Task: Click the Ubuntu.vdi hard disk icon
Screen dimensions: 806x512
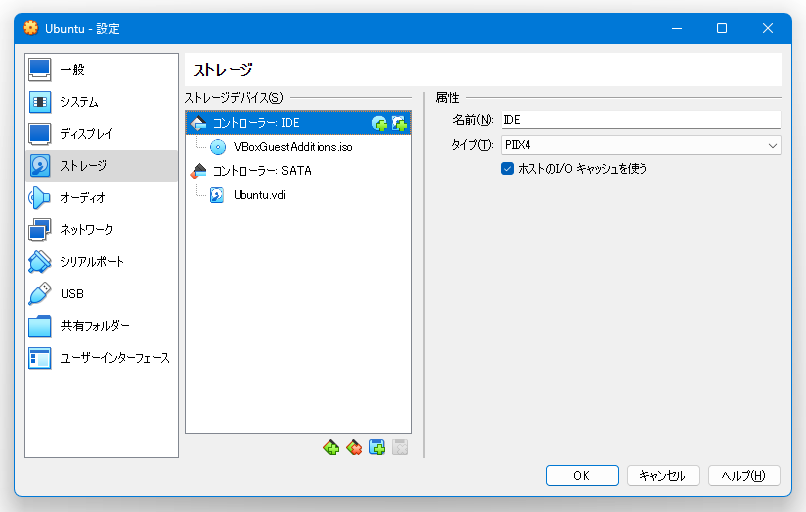Action: pyautogui.click(x=217, y=195)
